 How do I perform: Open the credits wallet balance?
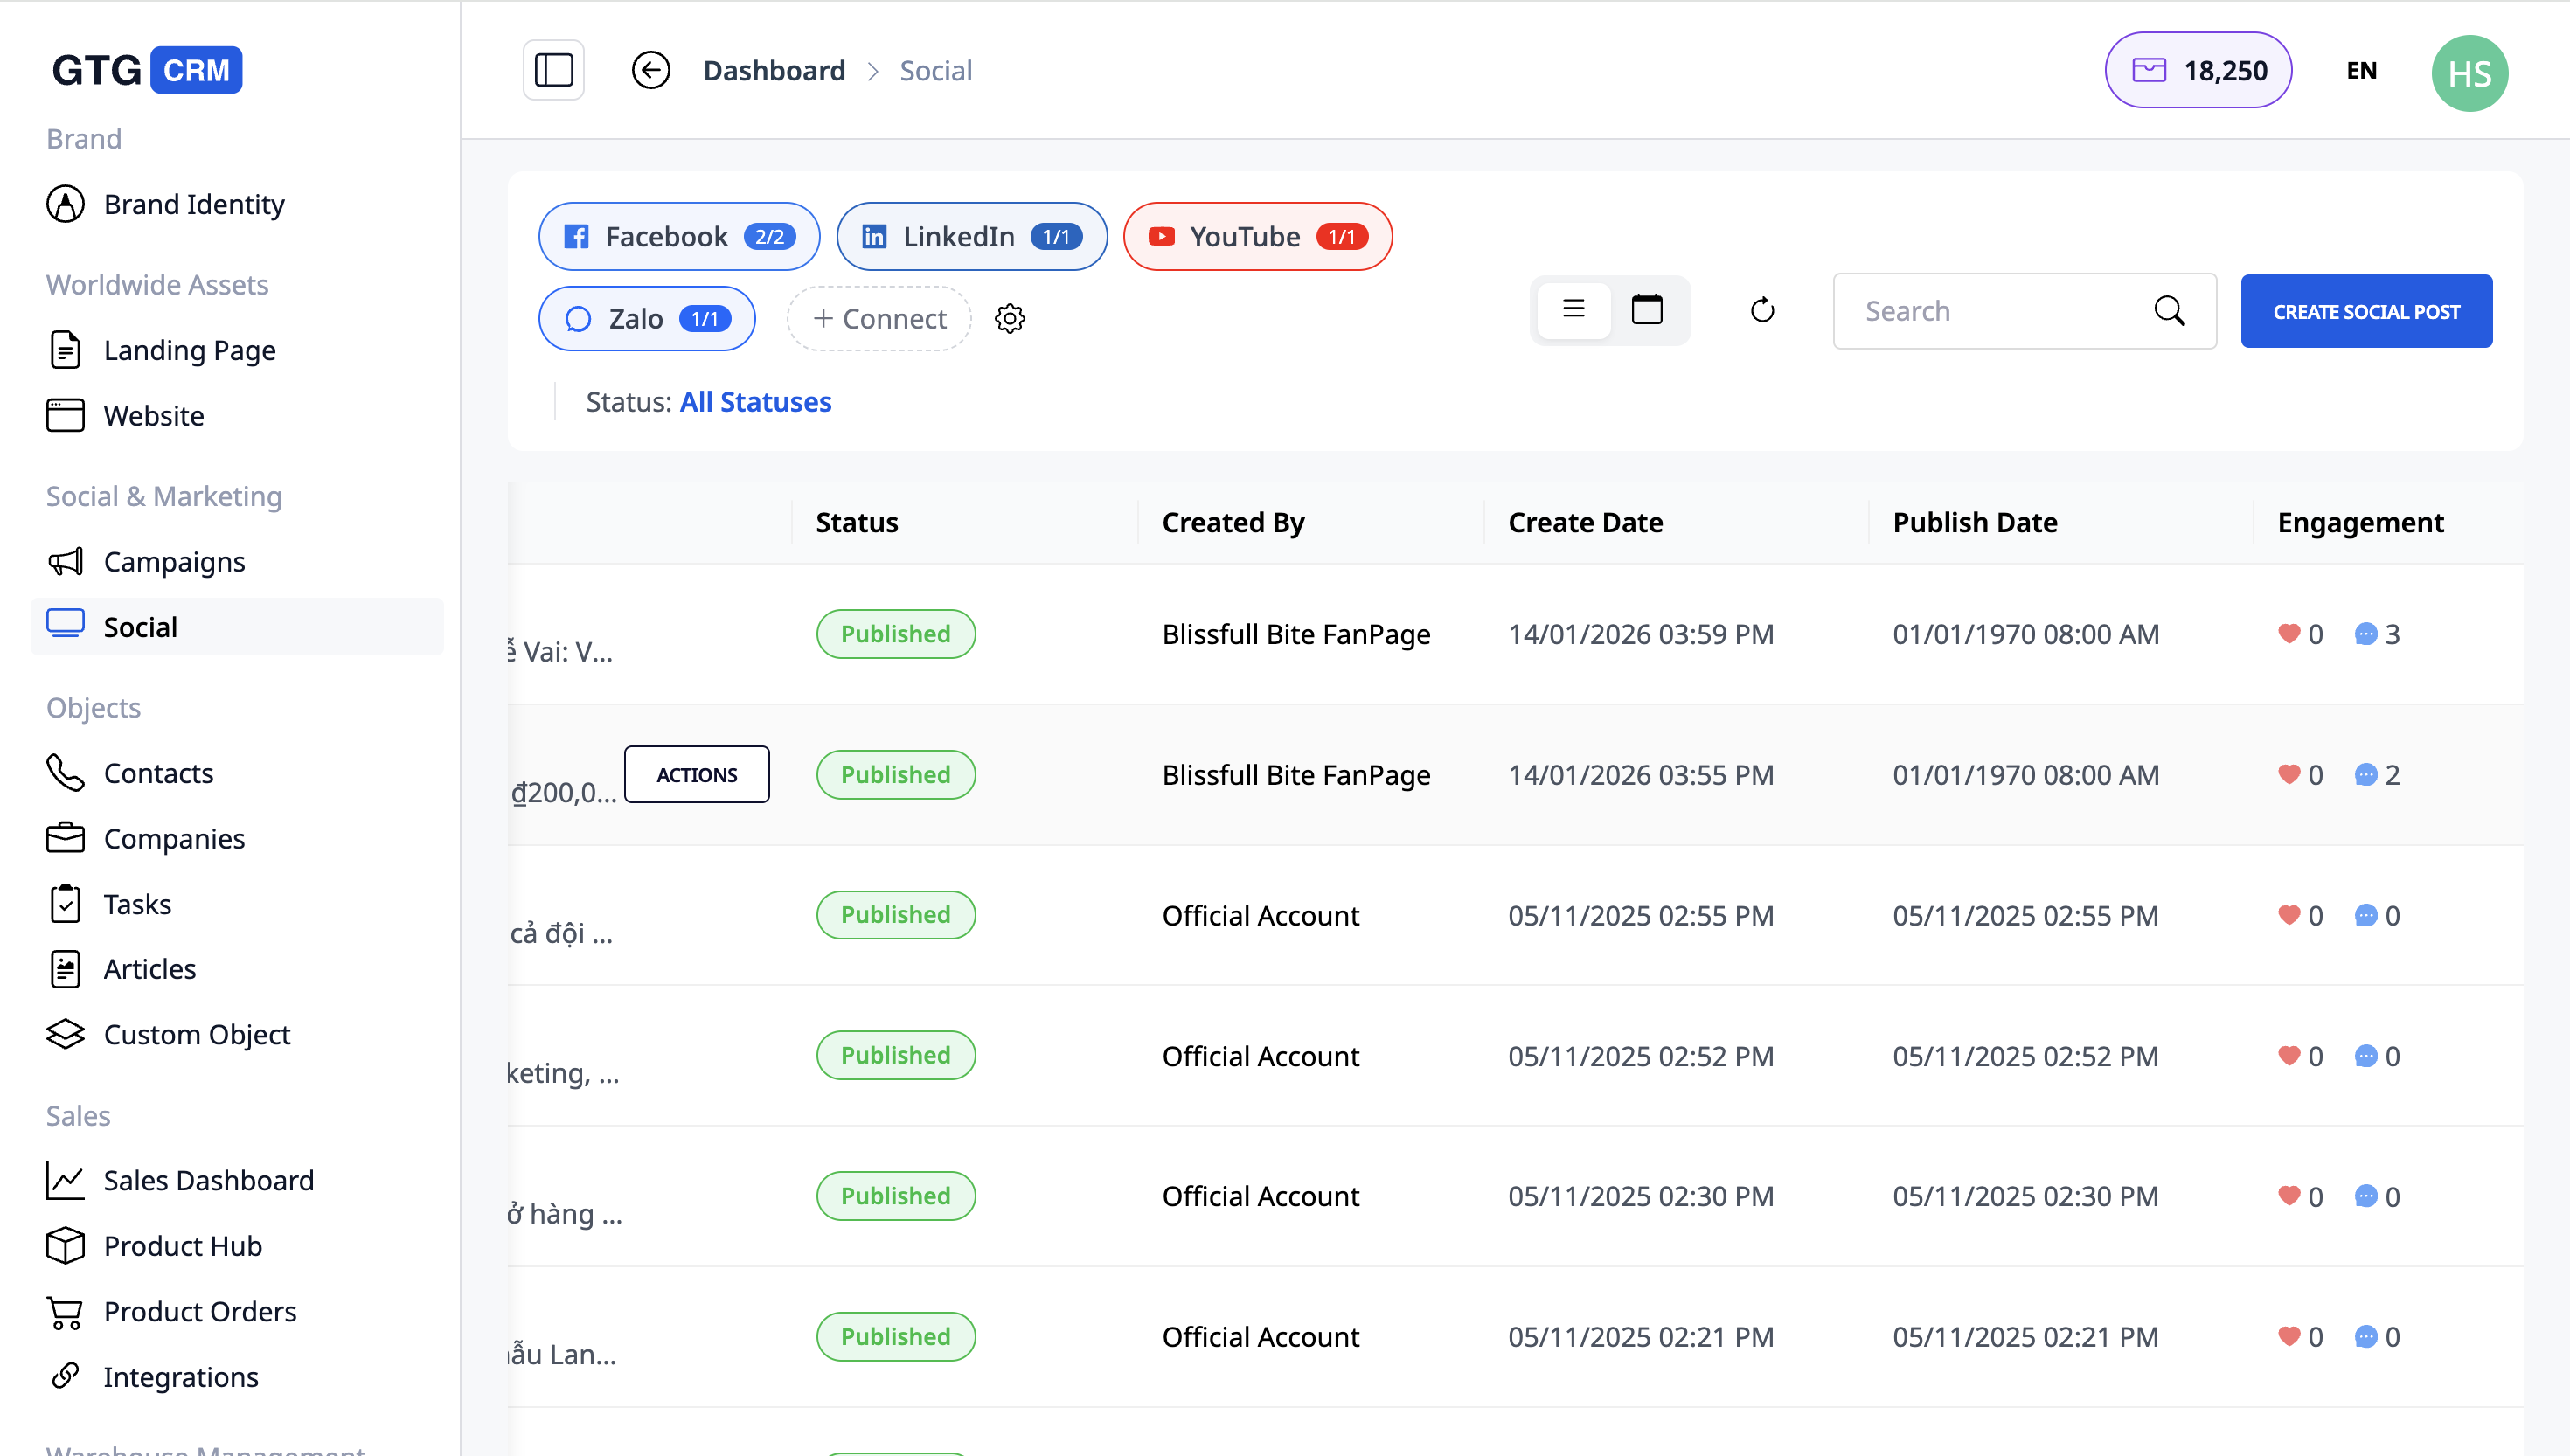point(2198,70)
